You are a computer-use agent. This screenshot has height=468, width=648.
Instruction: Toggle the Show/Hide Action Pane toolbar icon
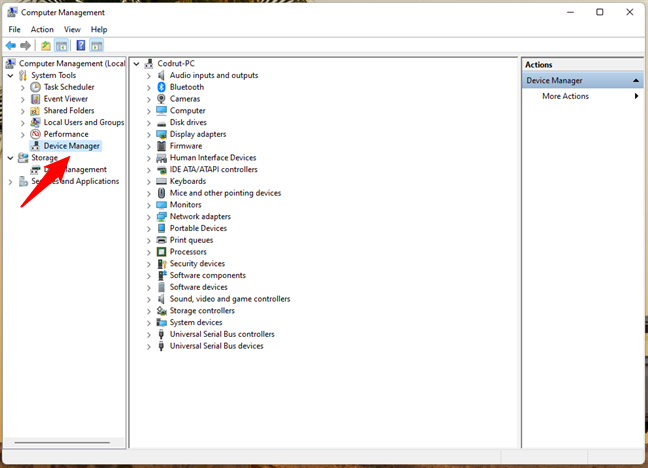(x=96, y=45)
